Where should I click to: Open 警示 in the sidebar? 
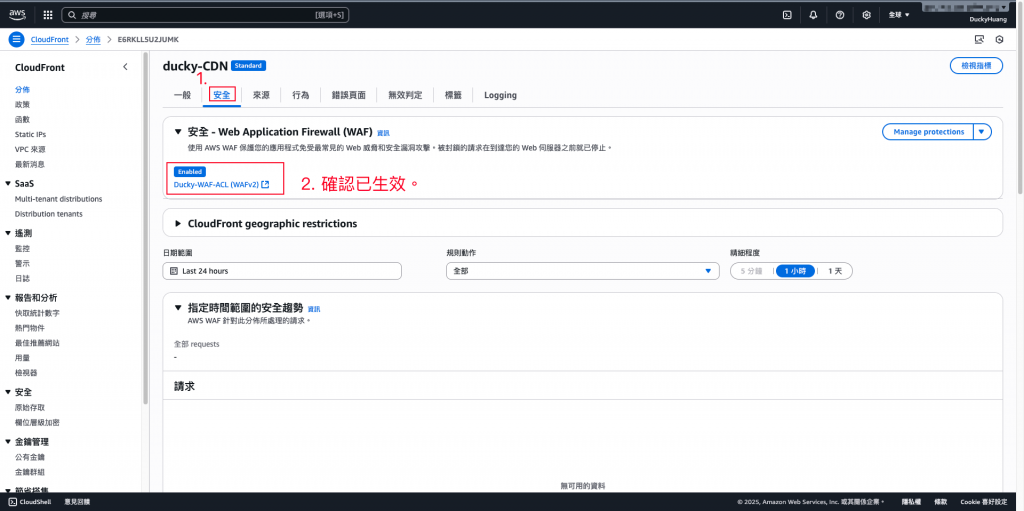pyautogui.click(x=22, y=263)
